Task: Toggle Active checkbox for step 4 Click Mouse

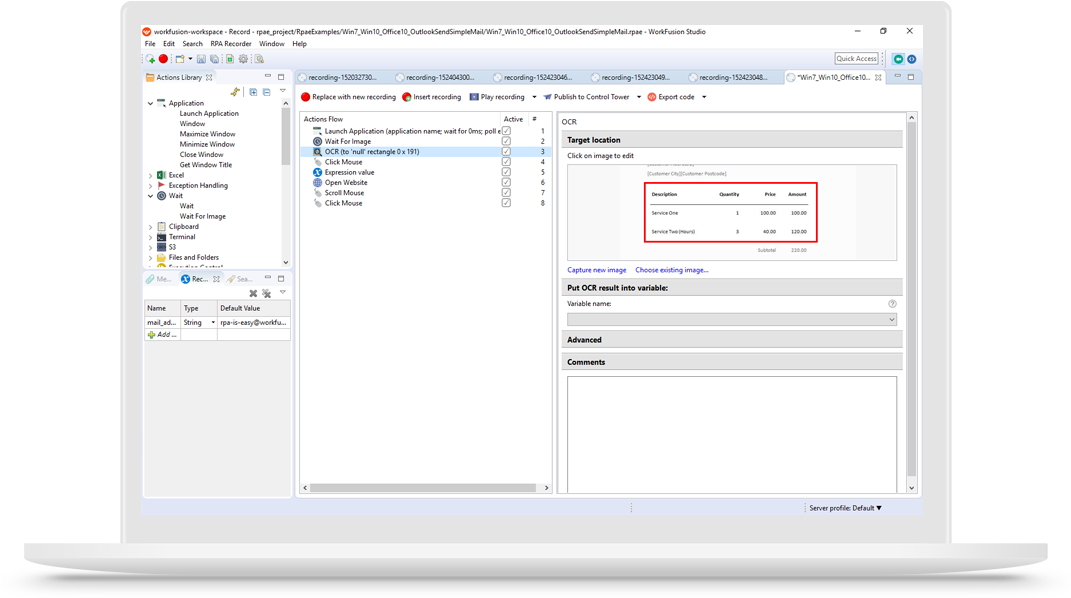Action: 506,161
